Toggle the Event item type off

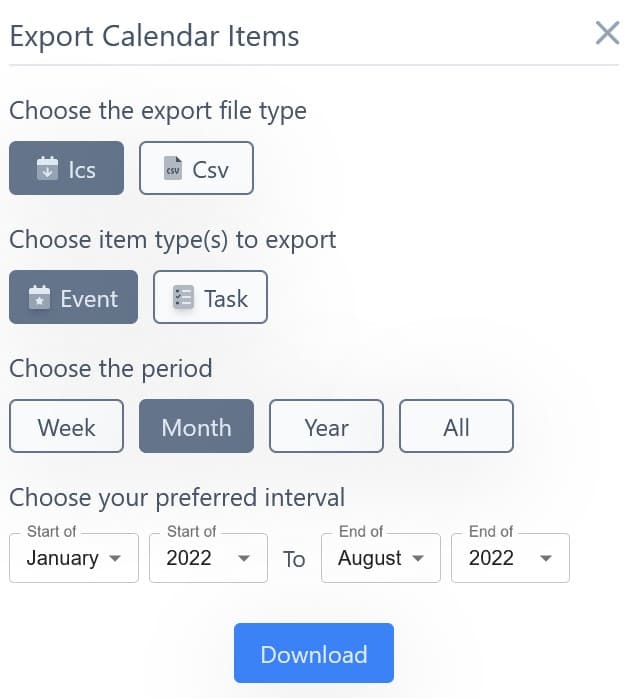[x=73, y=297]
